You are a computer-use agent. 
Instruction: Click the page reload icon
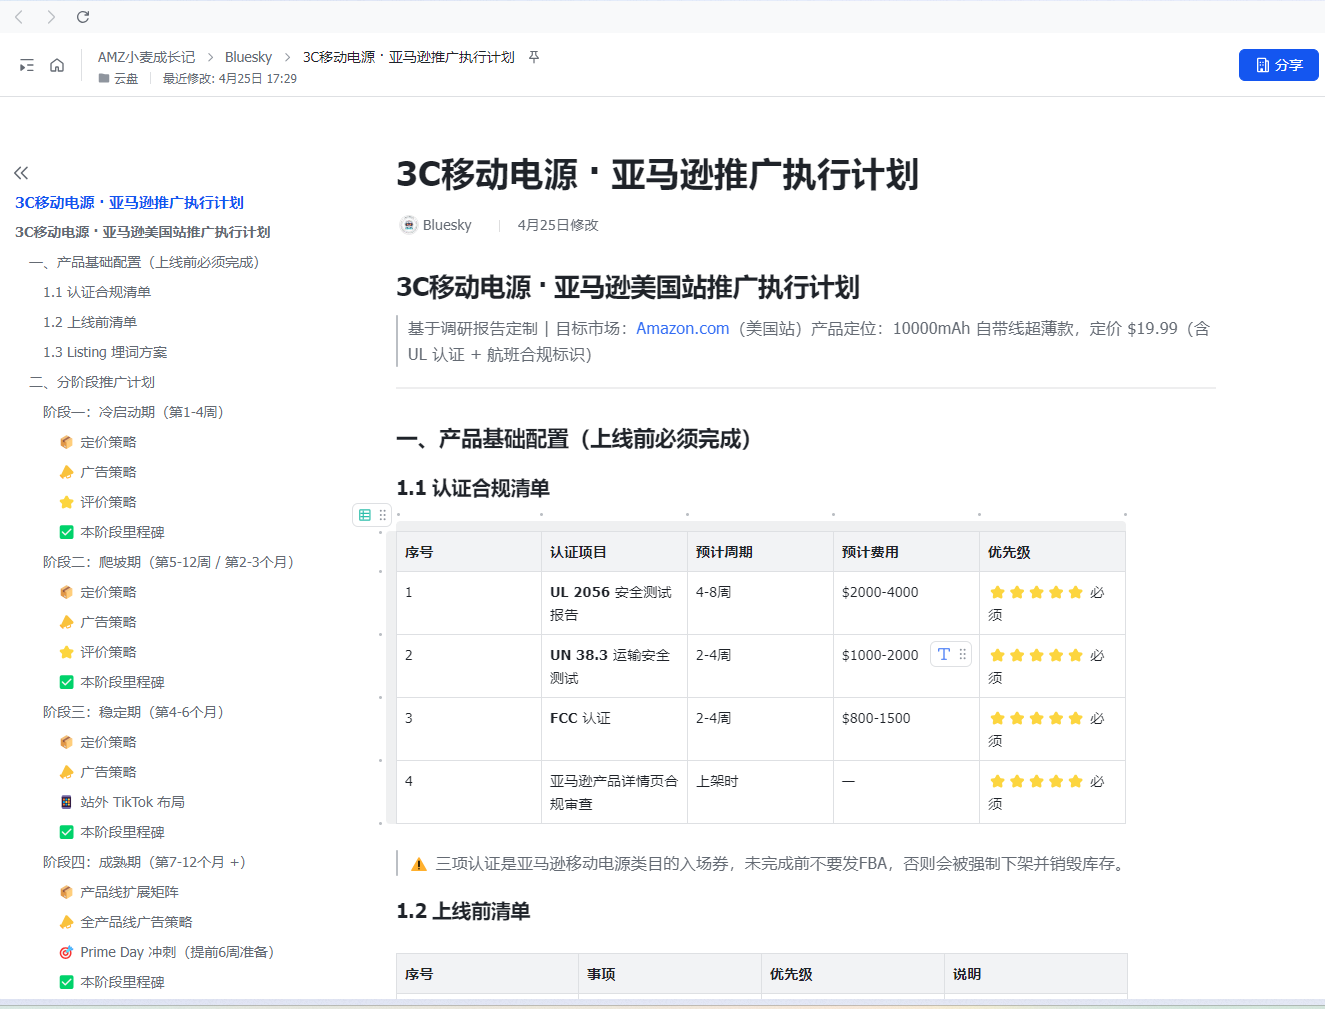coord(83,17)
